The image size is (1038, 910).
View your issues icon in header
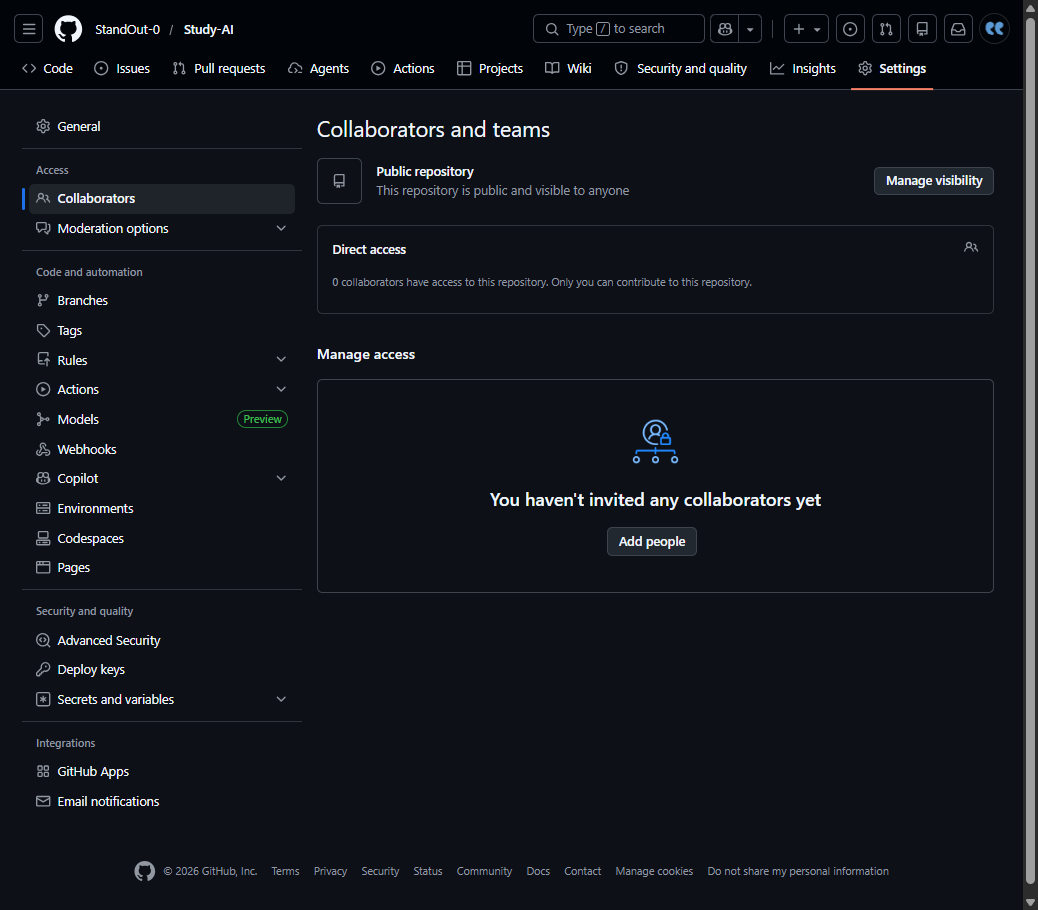click(x=850, y=28)
